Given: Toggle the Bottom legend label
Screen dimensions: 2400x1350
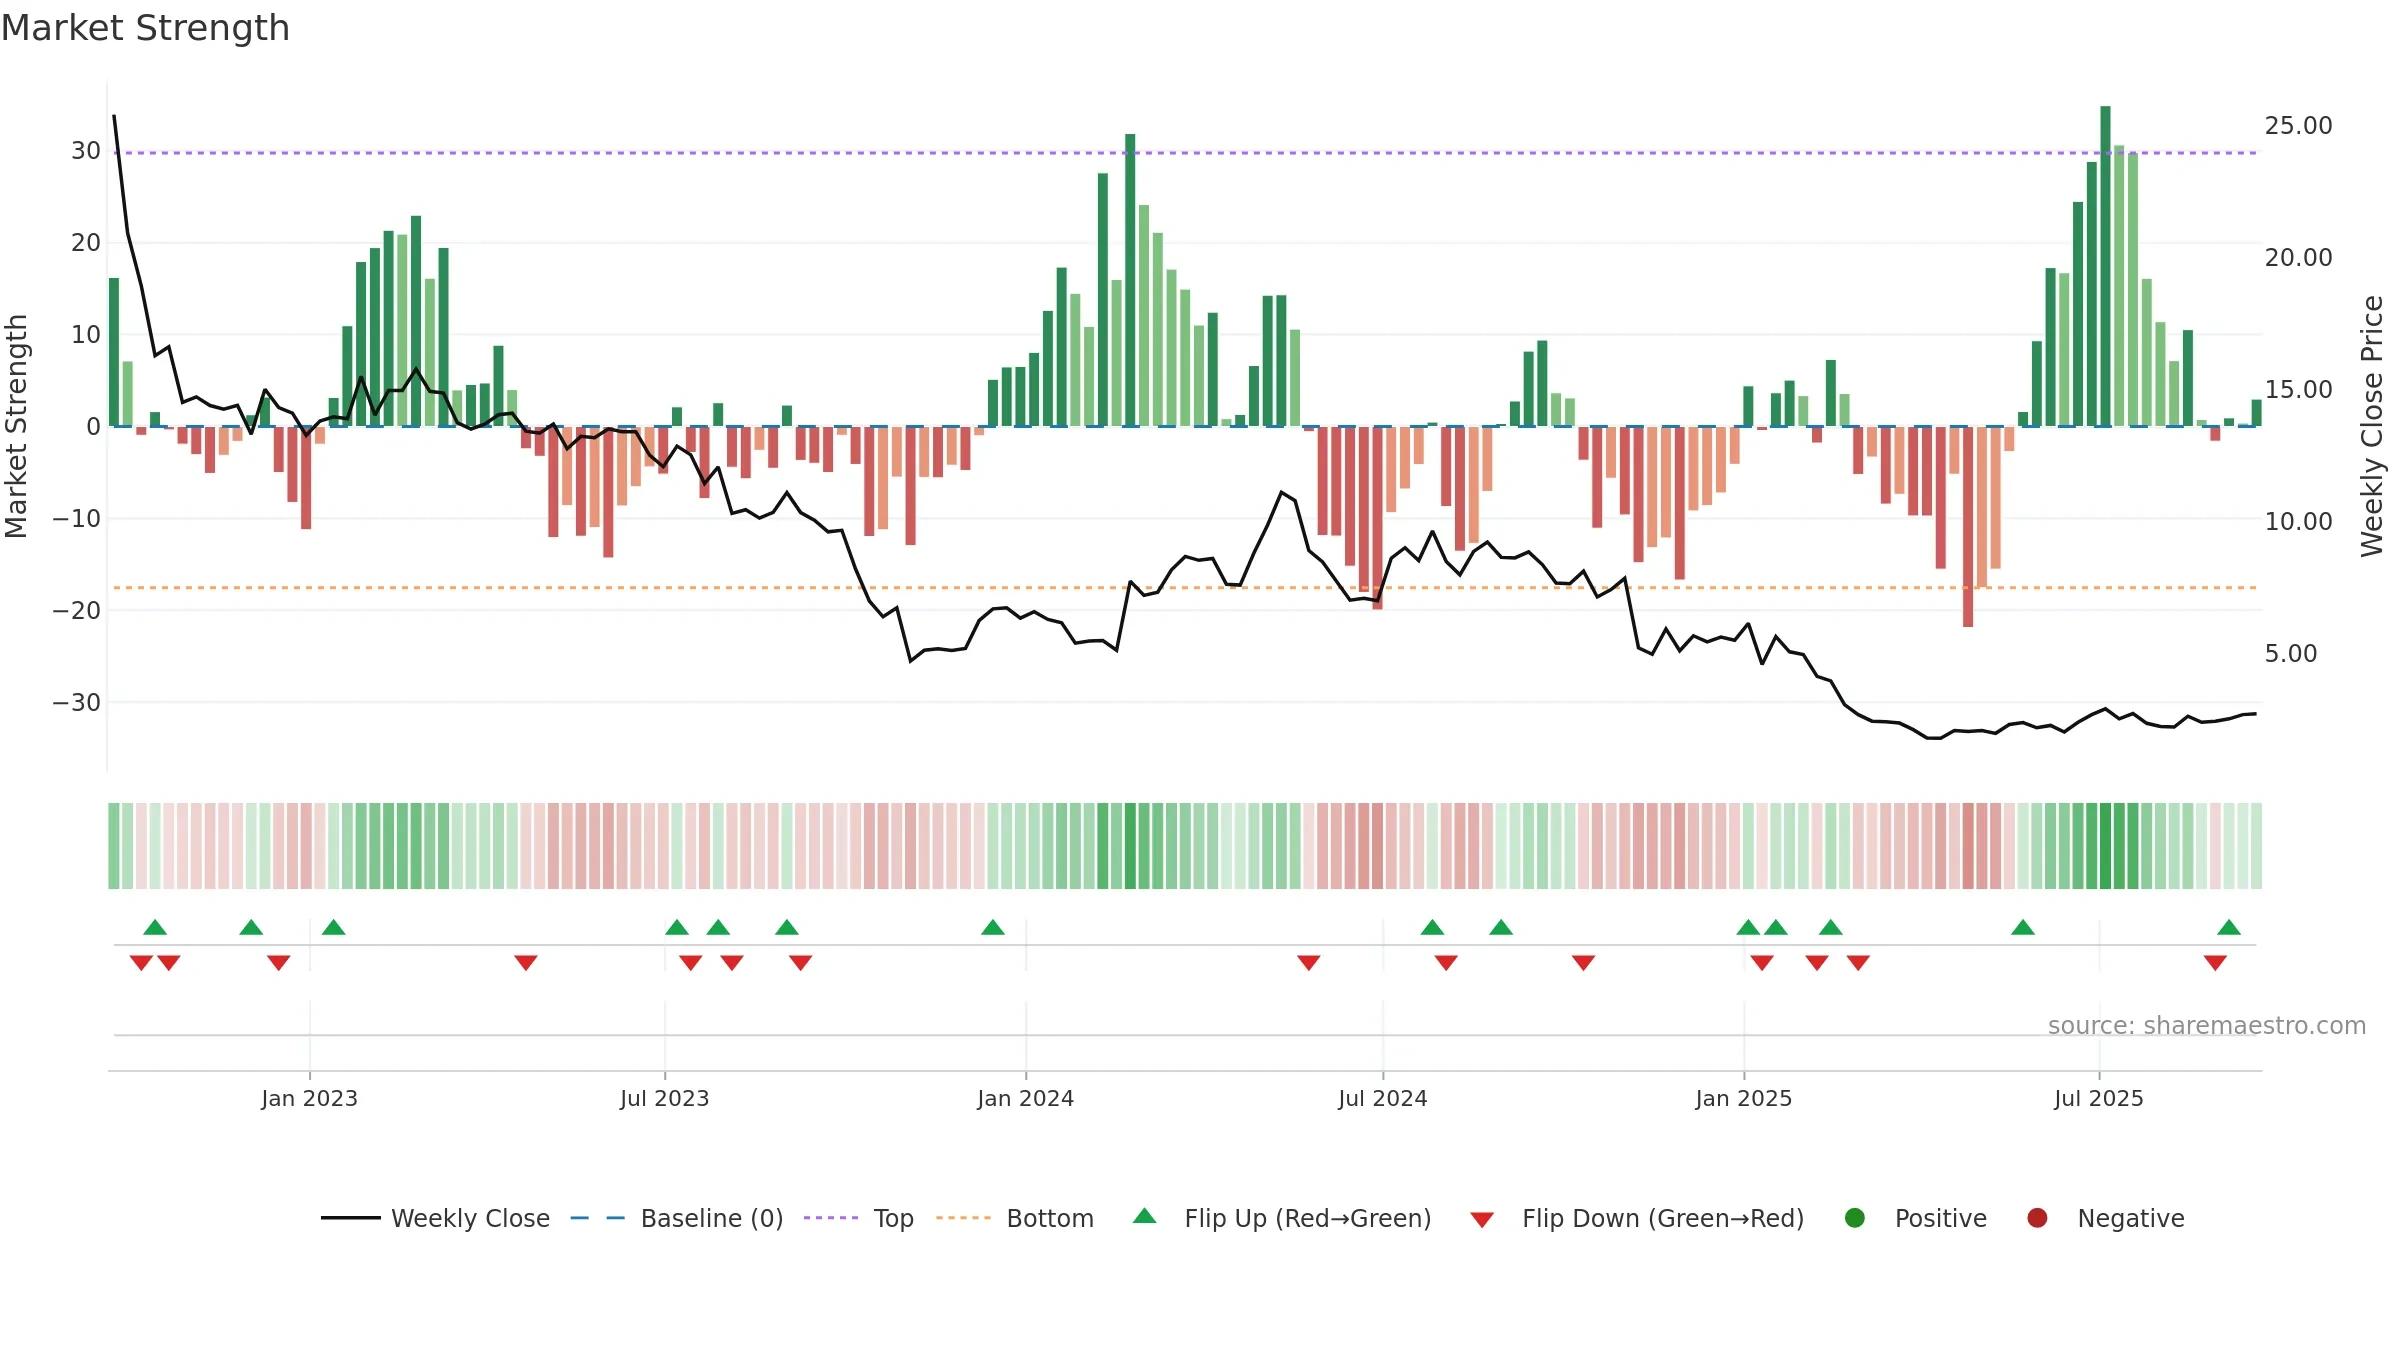Looking at the screenshot, I should pos(1050,1218).
